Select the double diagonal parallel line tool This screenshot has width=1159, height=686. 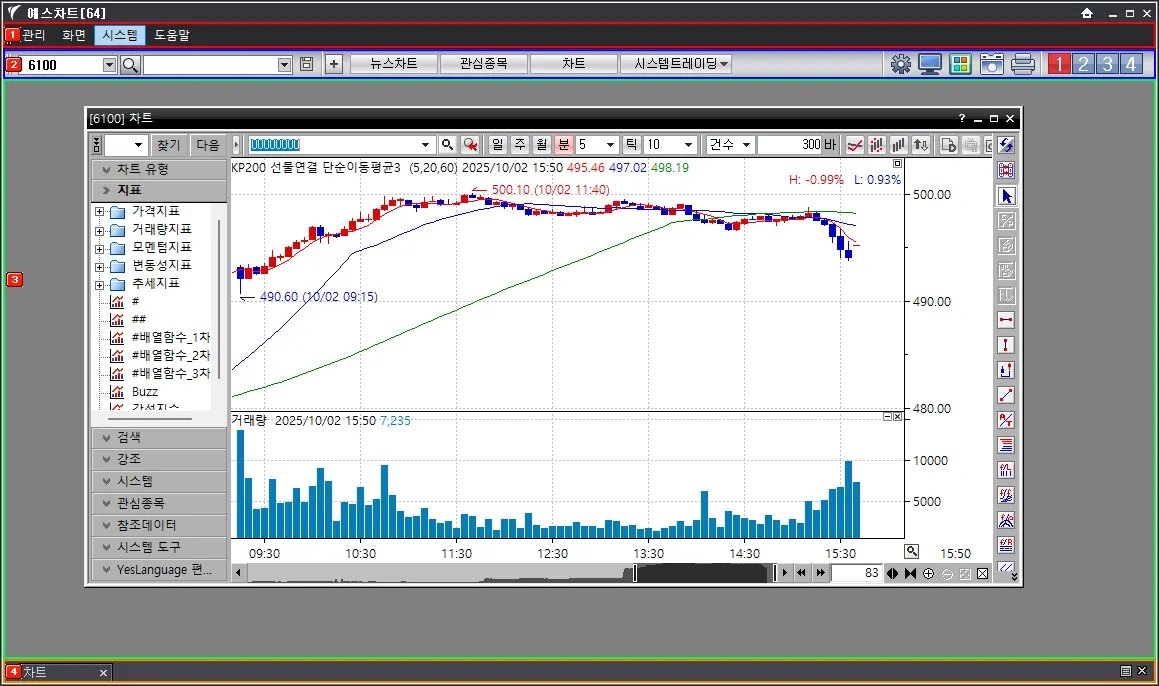coord(1006,568)
